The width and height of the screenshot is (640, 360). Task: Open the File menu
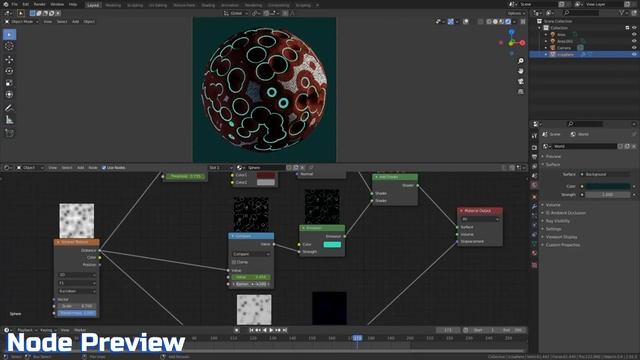[15, 4]
